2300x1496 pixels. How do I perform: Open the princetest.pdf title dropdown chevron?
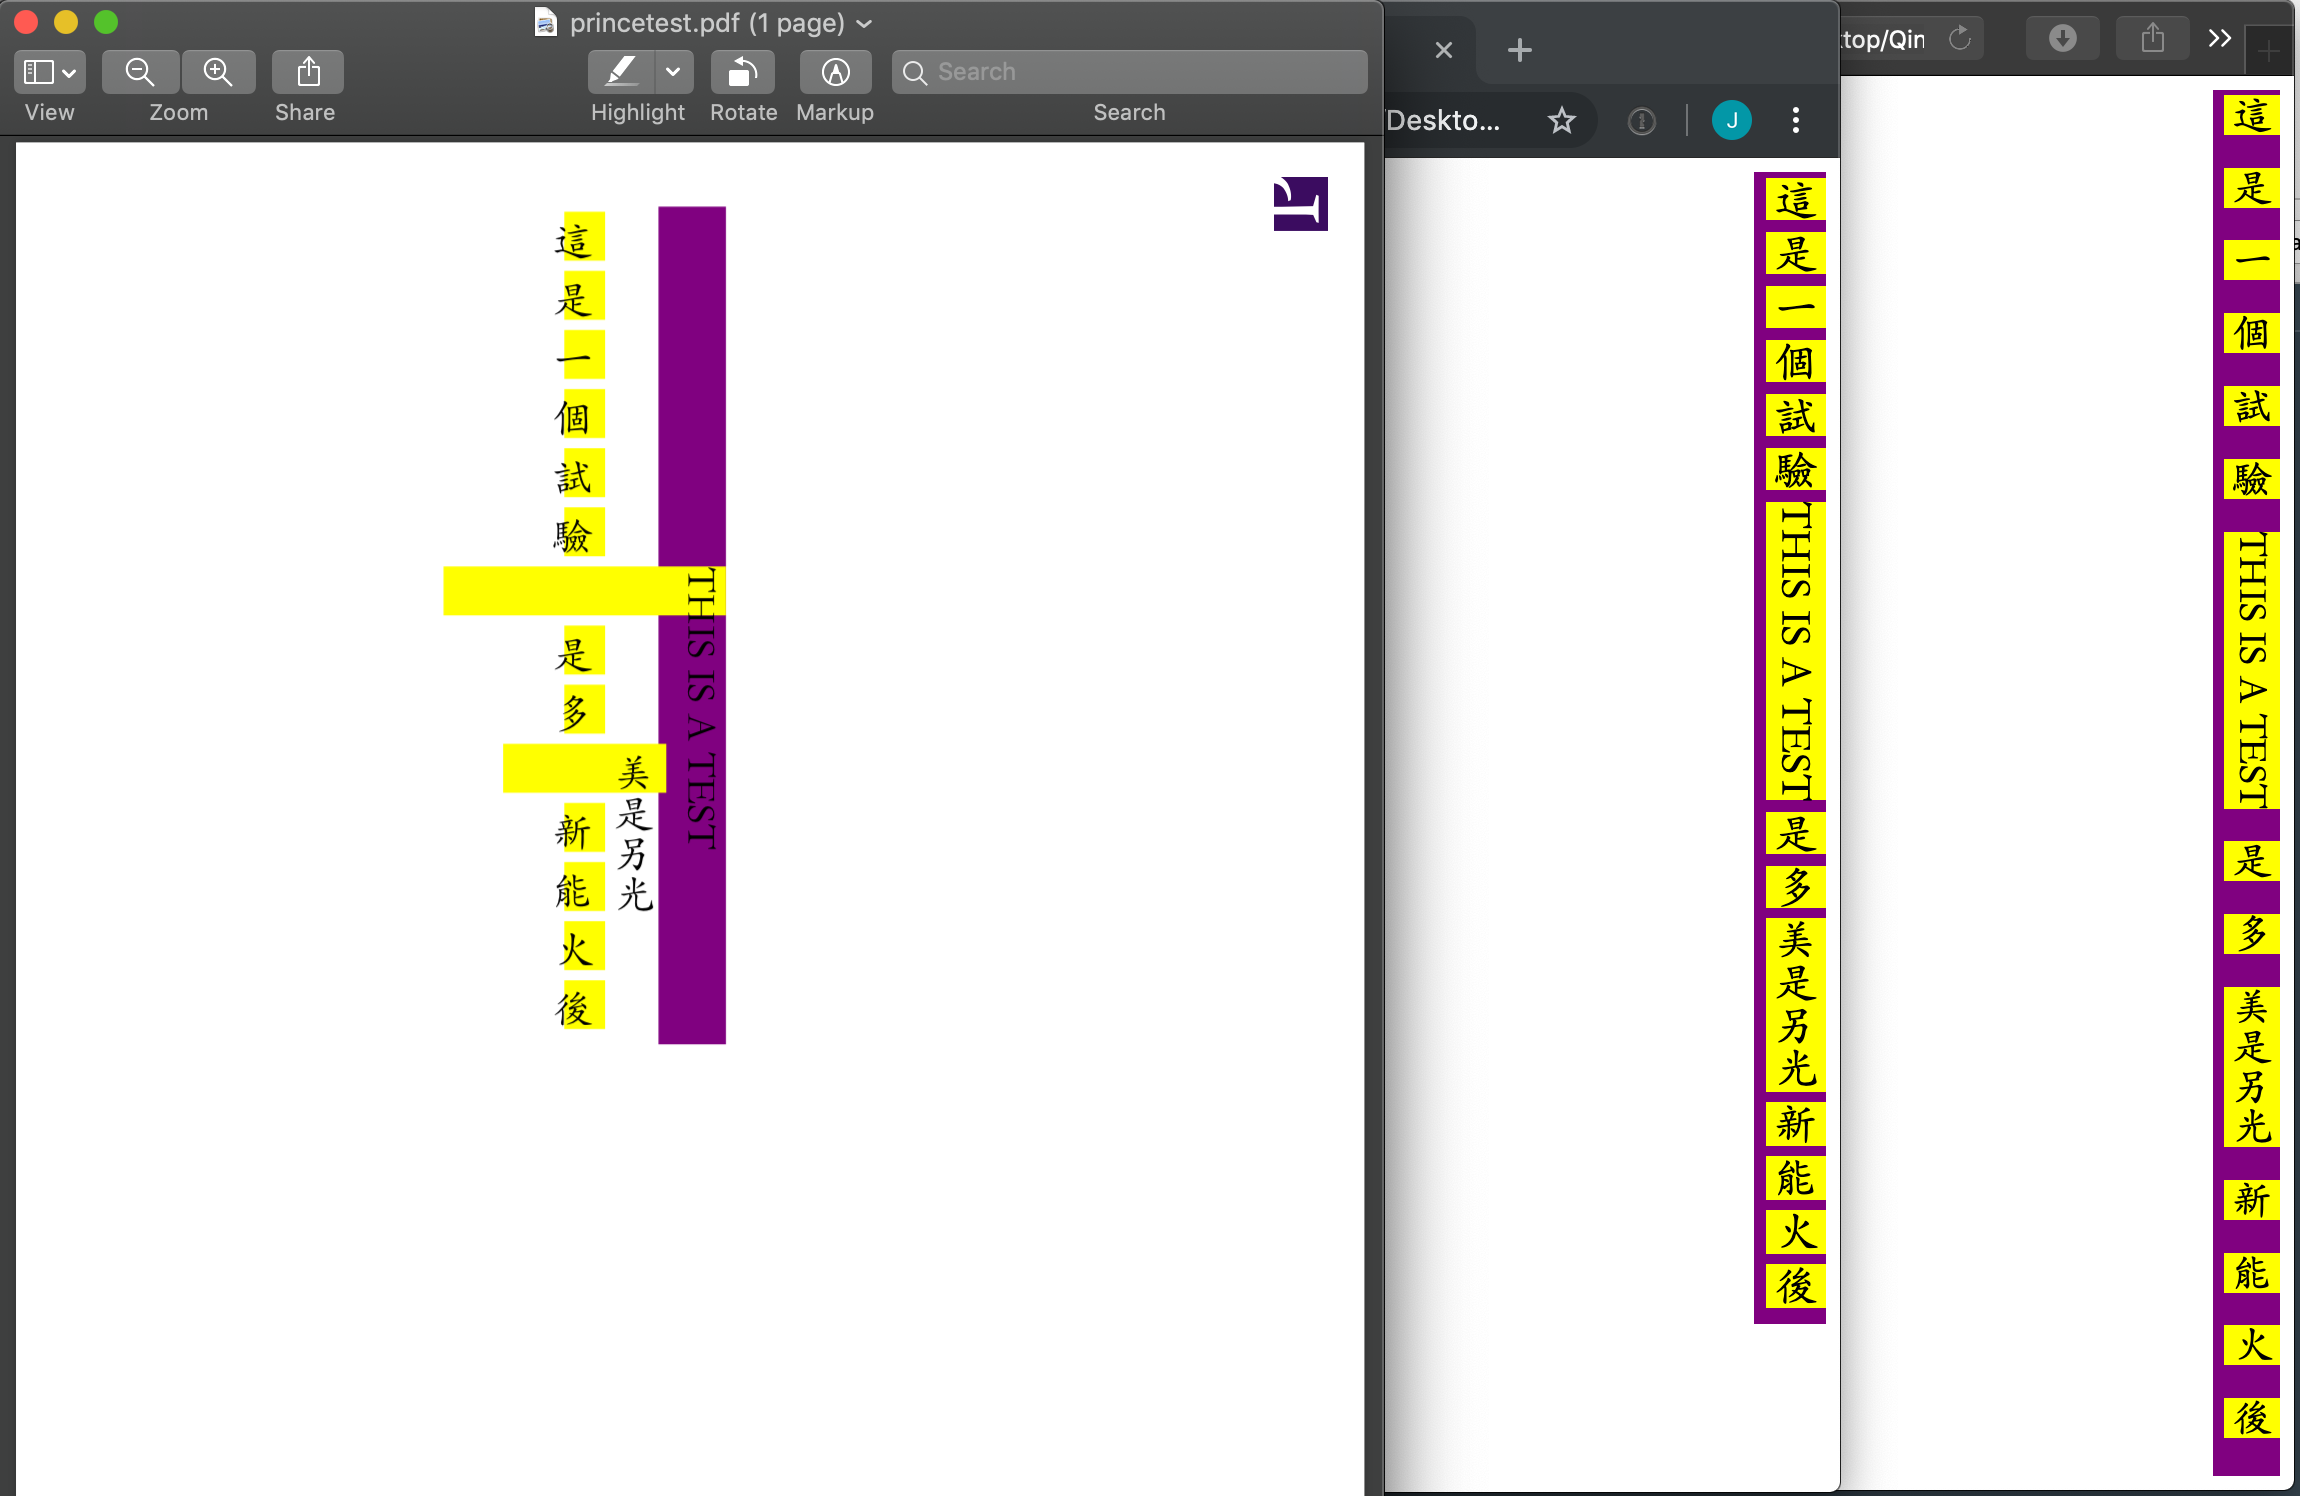[x=865, y=23]
